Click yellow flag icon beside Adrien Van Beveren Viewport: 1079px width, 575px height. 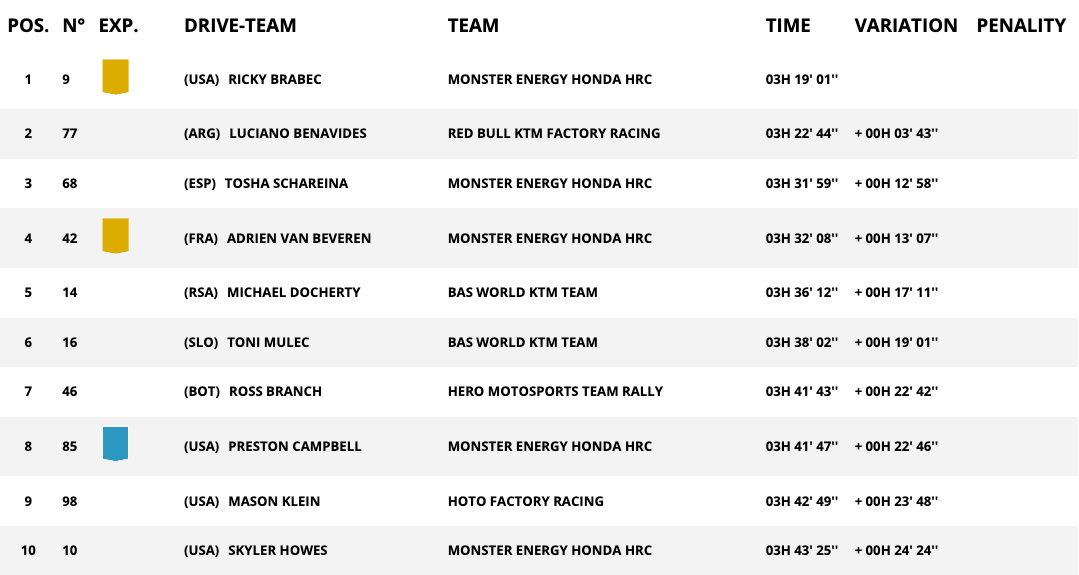(115, 236)
